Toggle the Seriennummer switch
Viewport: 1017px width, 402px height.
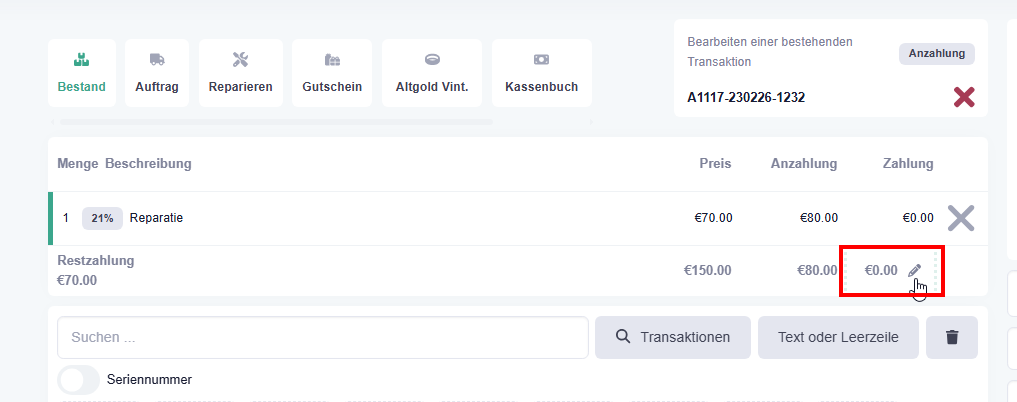(x=79, y=380)
